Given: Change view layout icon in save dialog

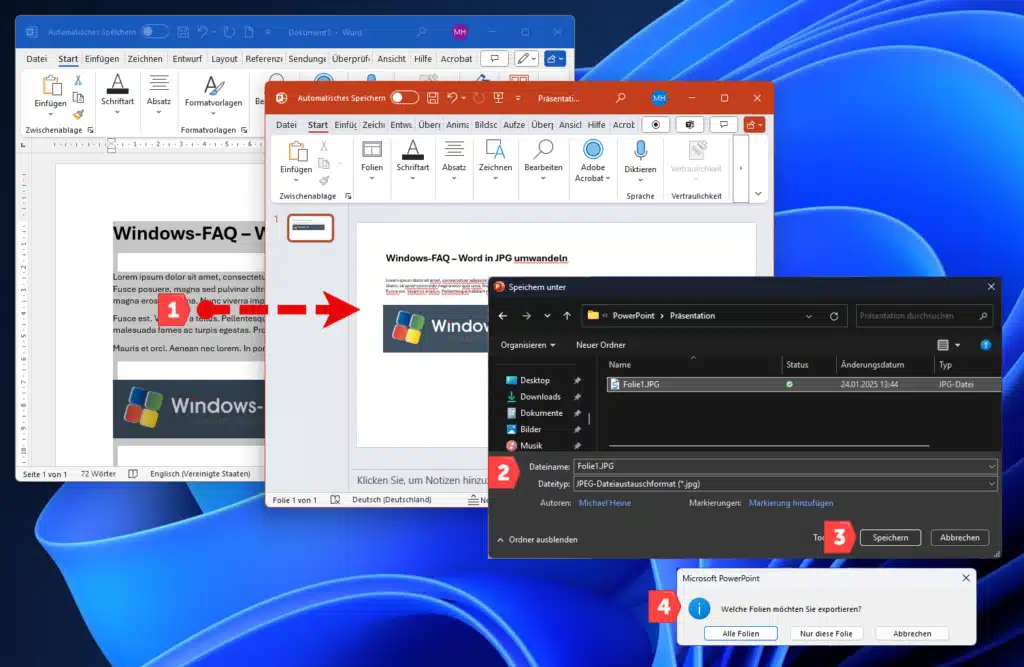Looking at the screenshot, I should pyautogui.click(x=943, y=345).
